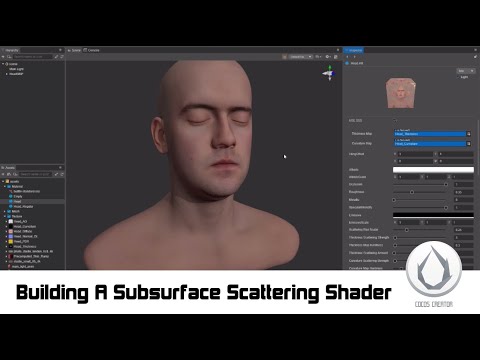The width and height of the screenshot is (480, 360).
Task: Click the Curvature Map asset field
Action: pos(430,144)
